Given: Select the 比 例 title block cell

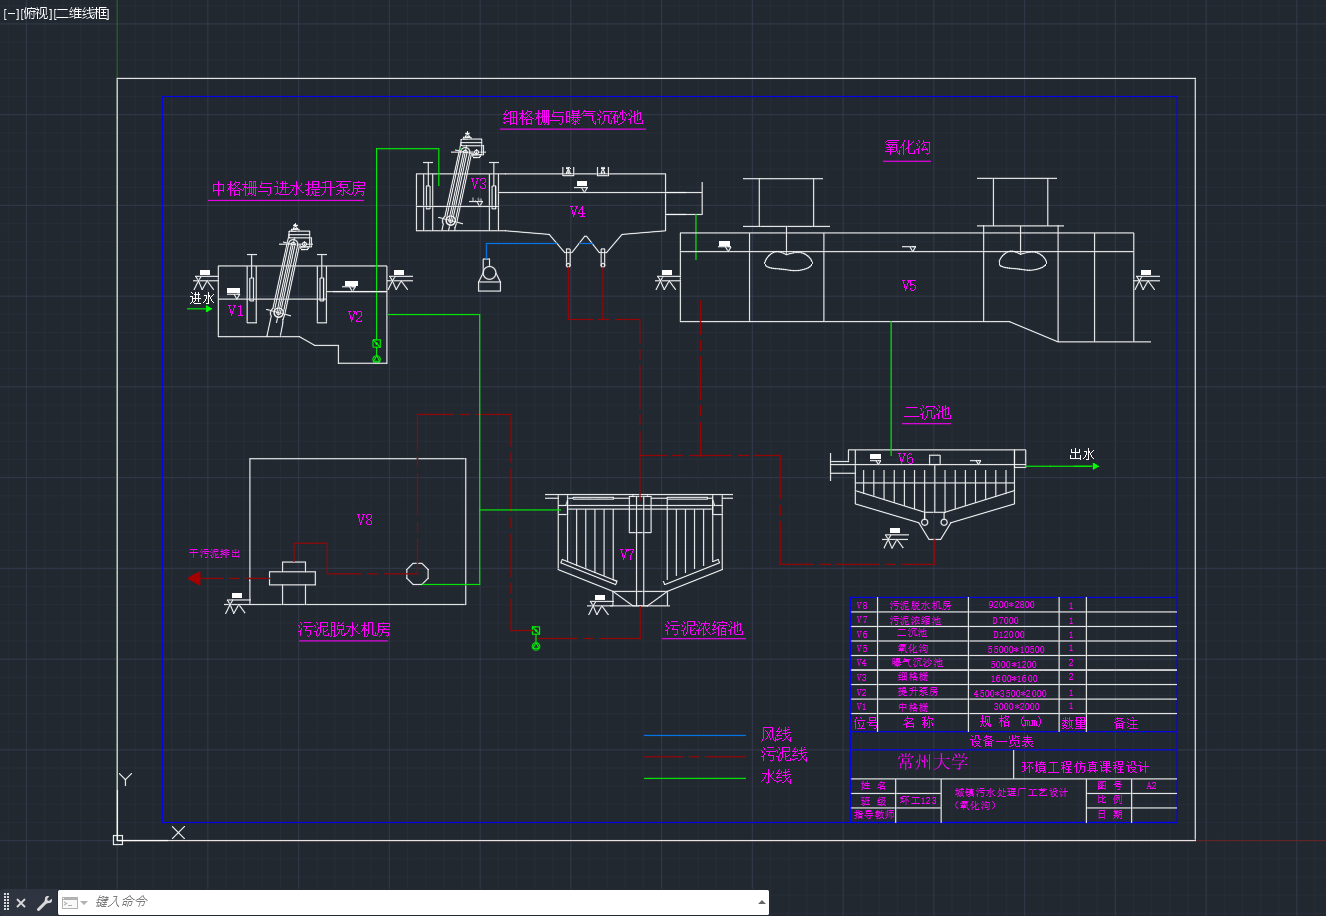Looking at the screenshot, I should (1109, 800).
